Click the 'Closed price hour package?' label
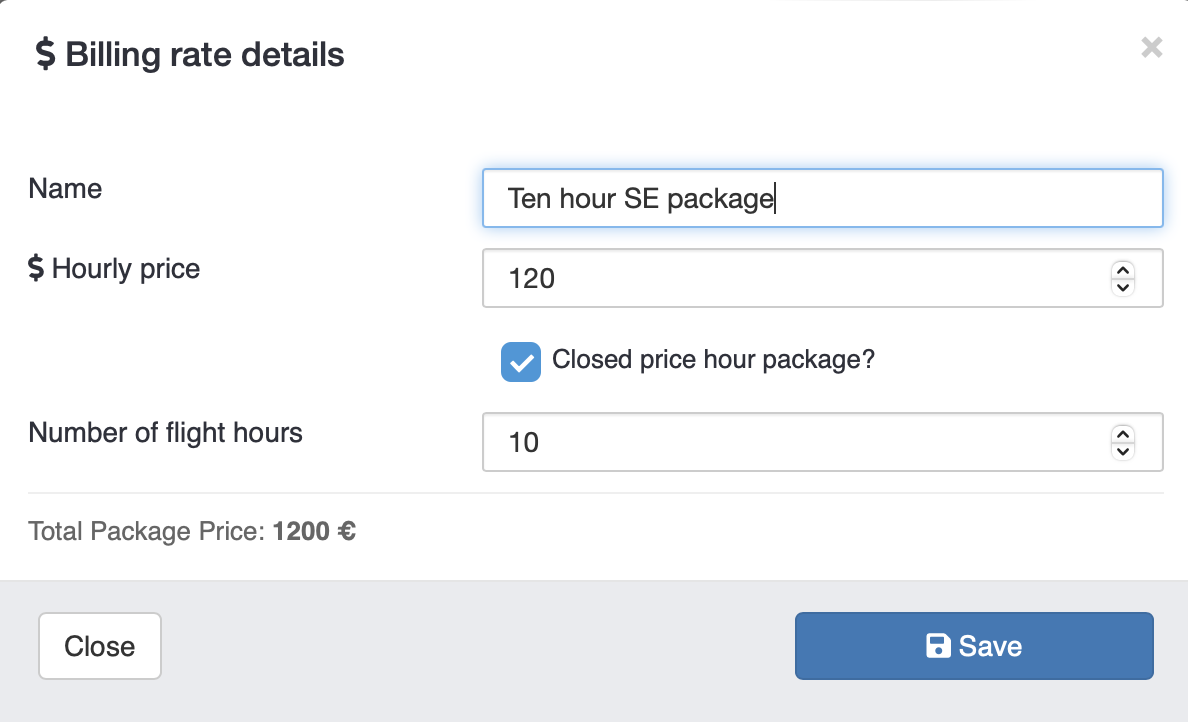This screenshot has width=1188, height=722. pyautogui.click(x=713, y=360)
